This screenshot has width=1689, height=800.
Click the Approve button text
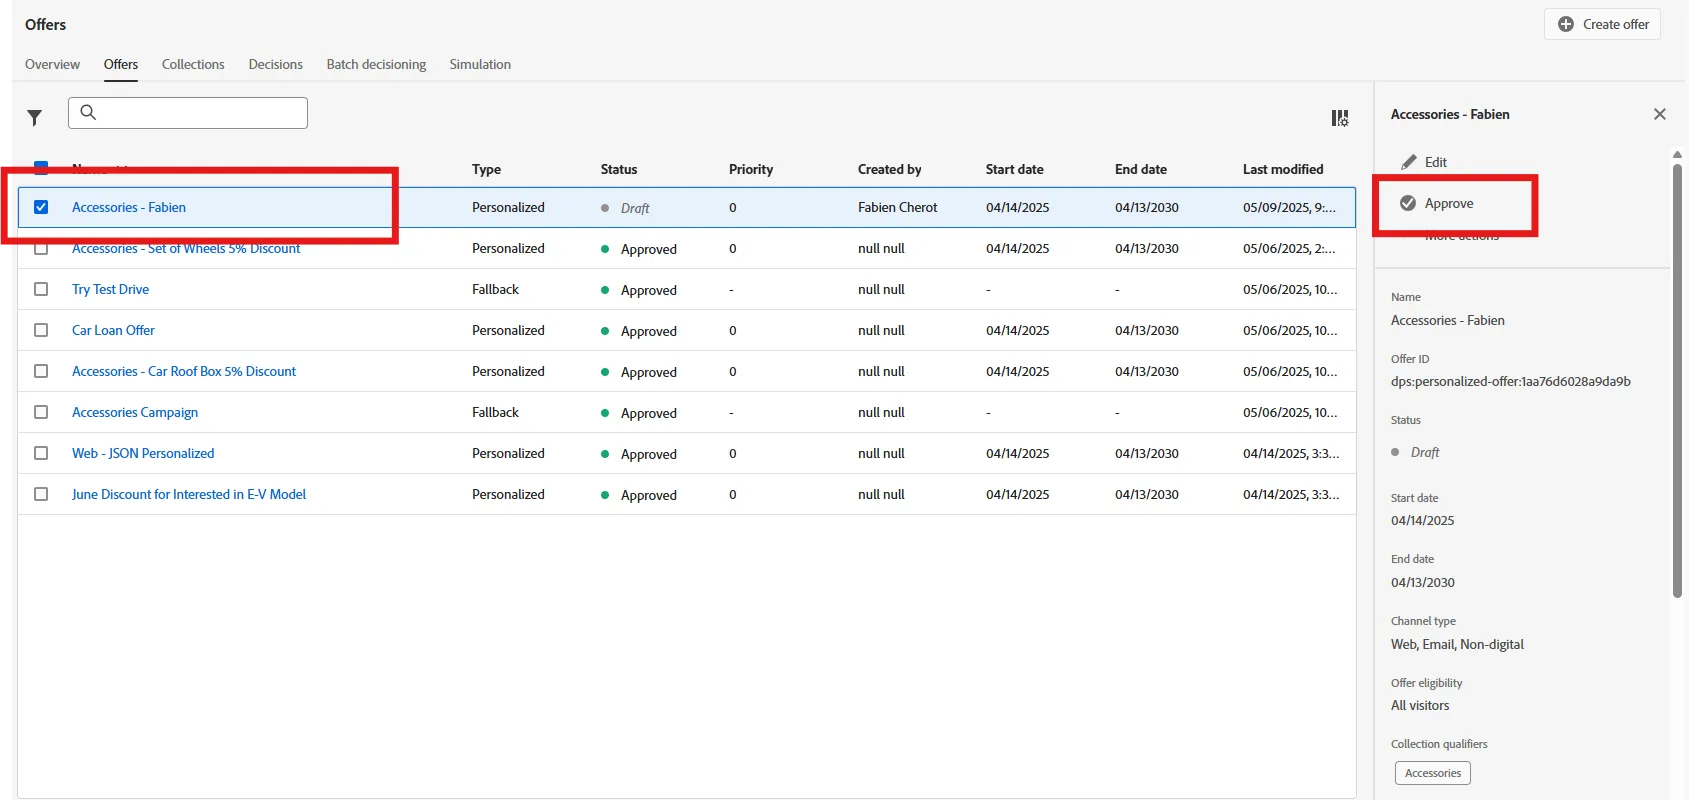(1449, 203)
